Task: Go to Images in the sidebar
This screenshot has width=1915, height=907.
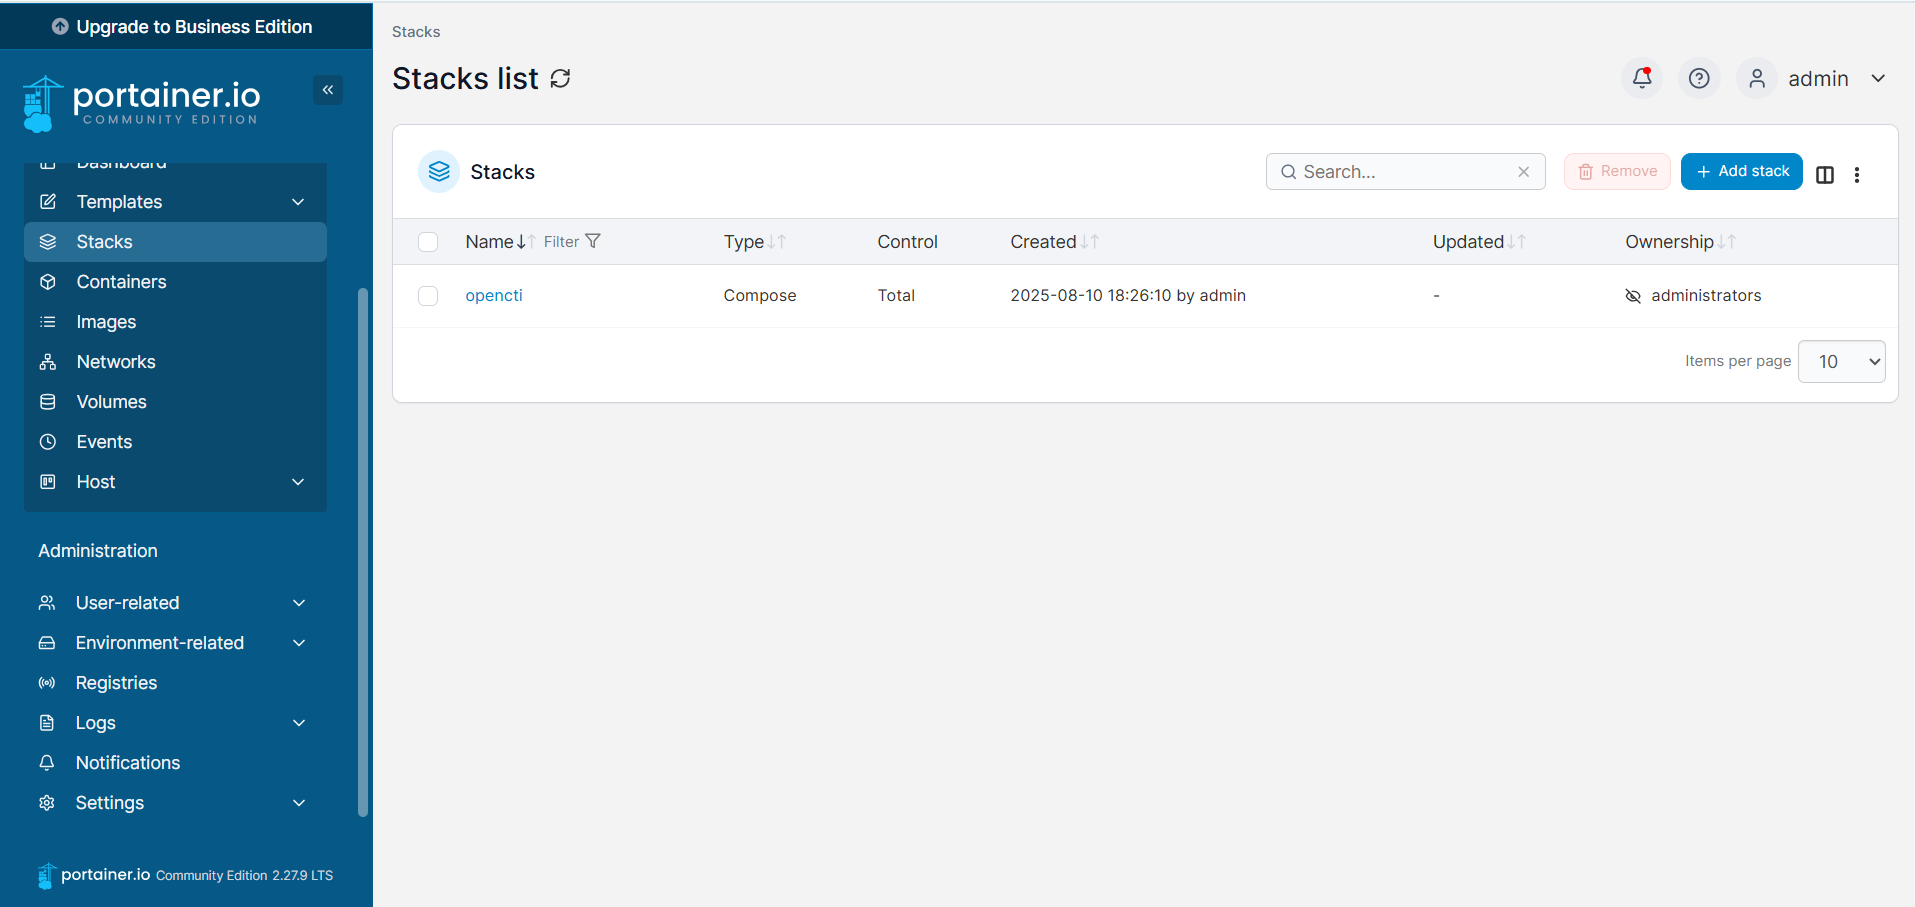Action: click(175, 322)
